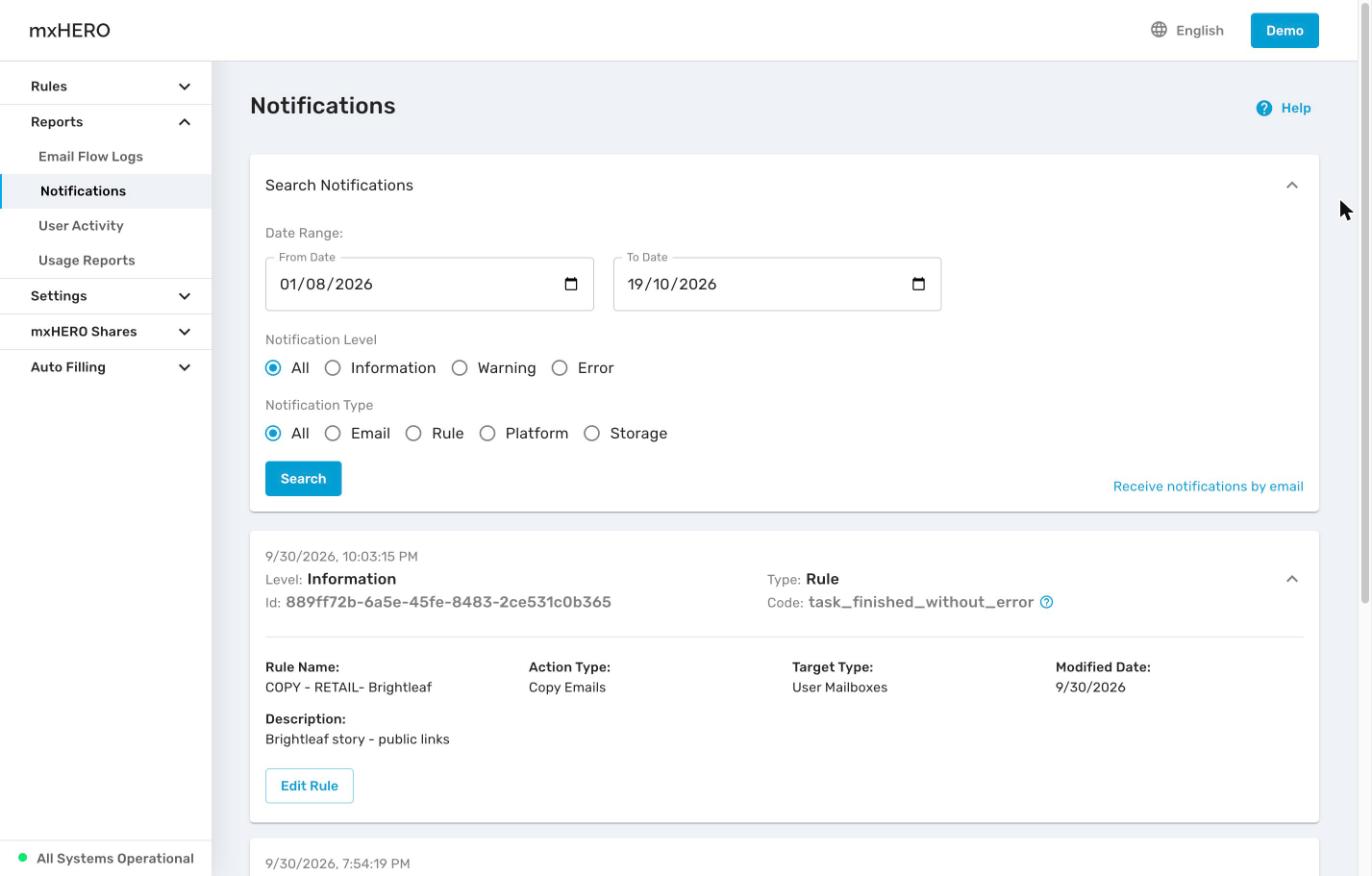This screenshot has height=876, width=1372.
Task: Open the Demo account button
Action: 1285,31
